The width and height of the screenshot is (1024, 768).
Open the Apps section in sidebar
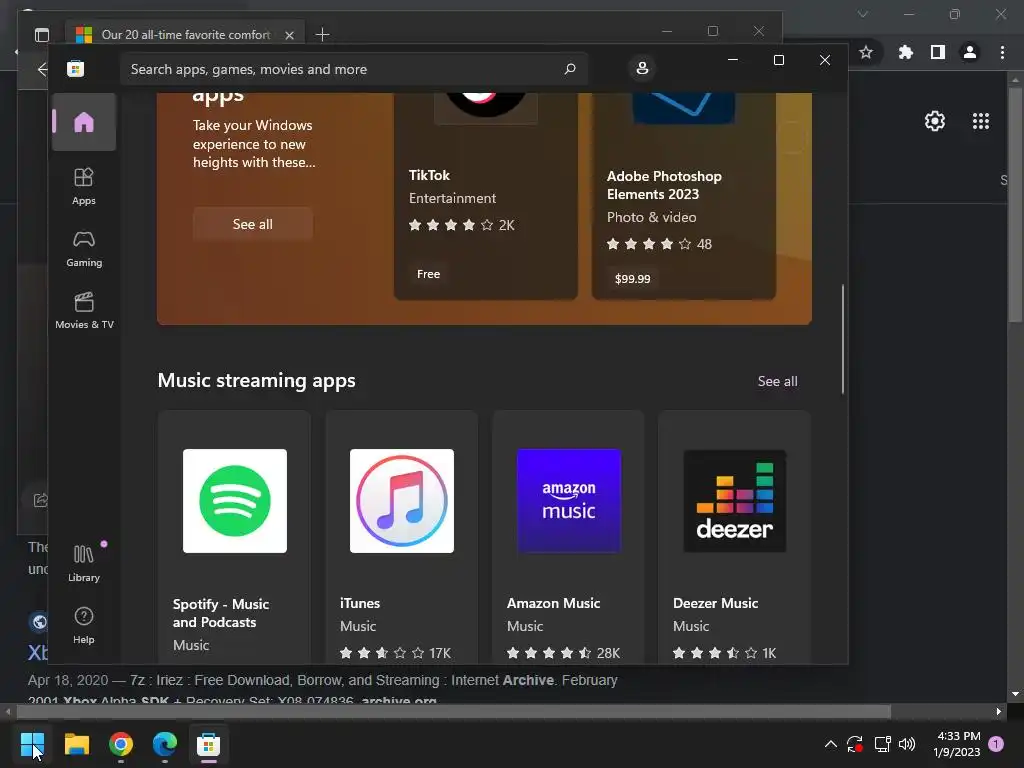tap(84, 186)
